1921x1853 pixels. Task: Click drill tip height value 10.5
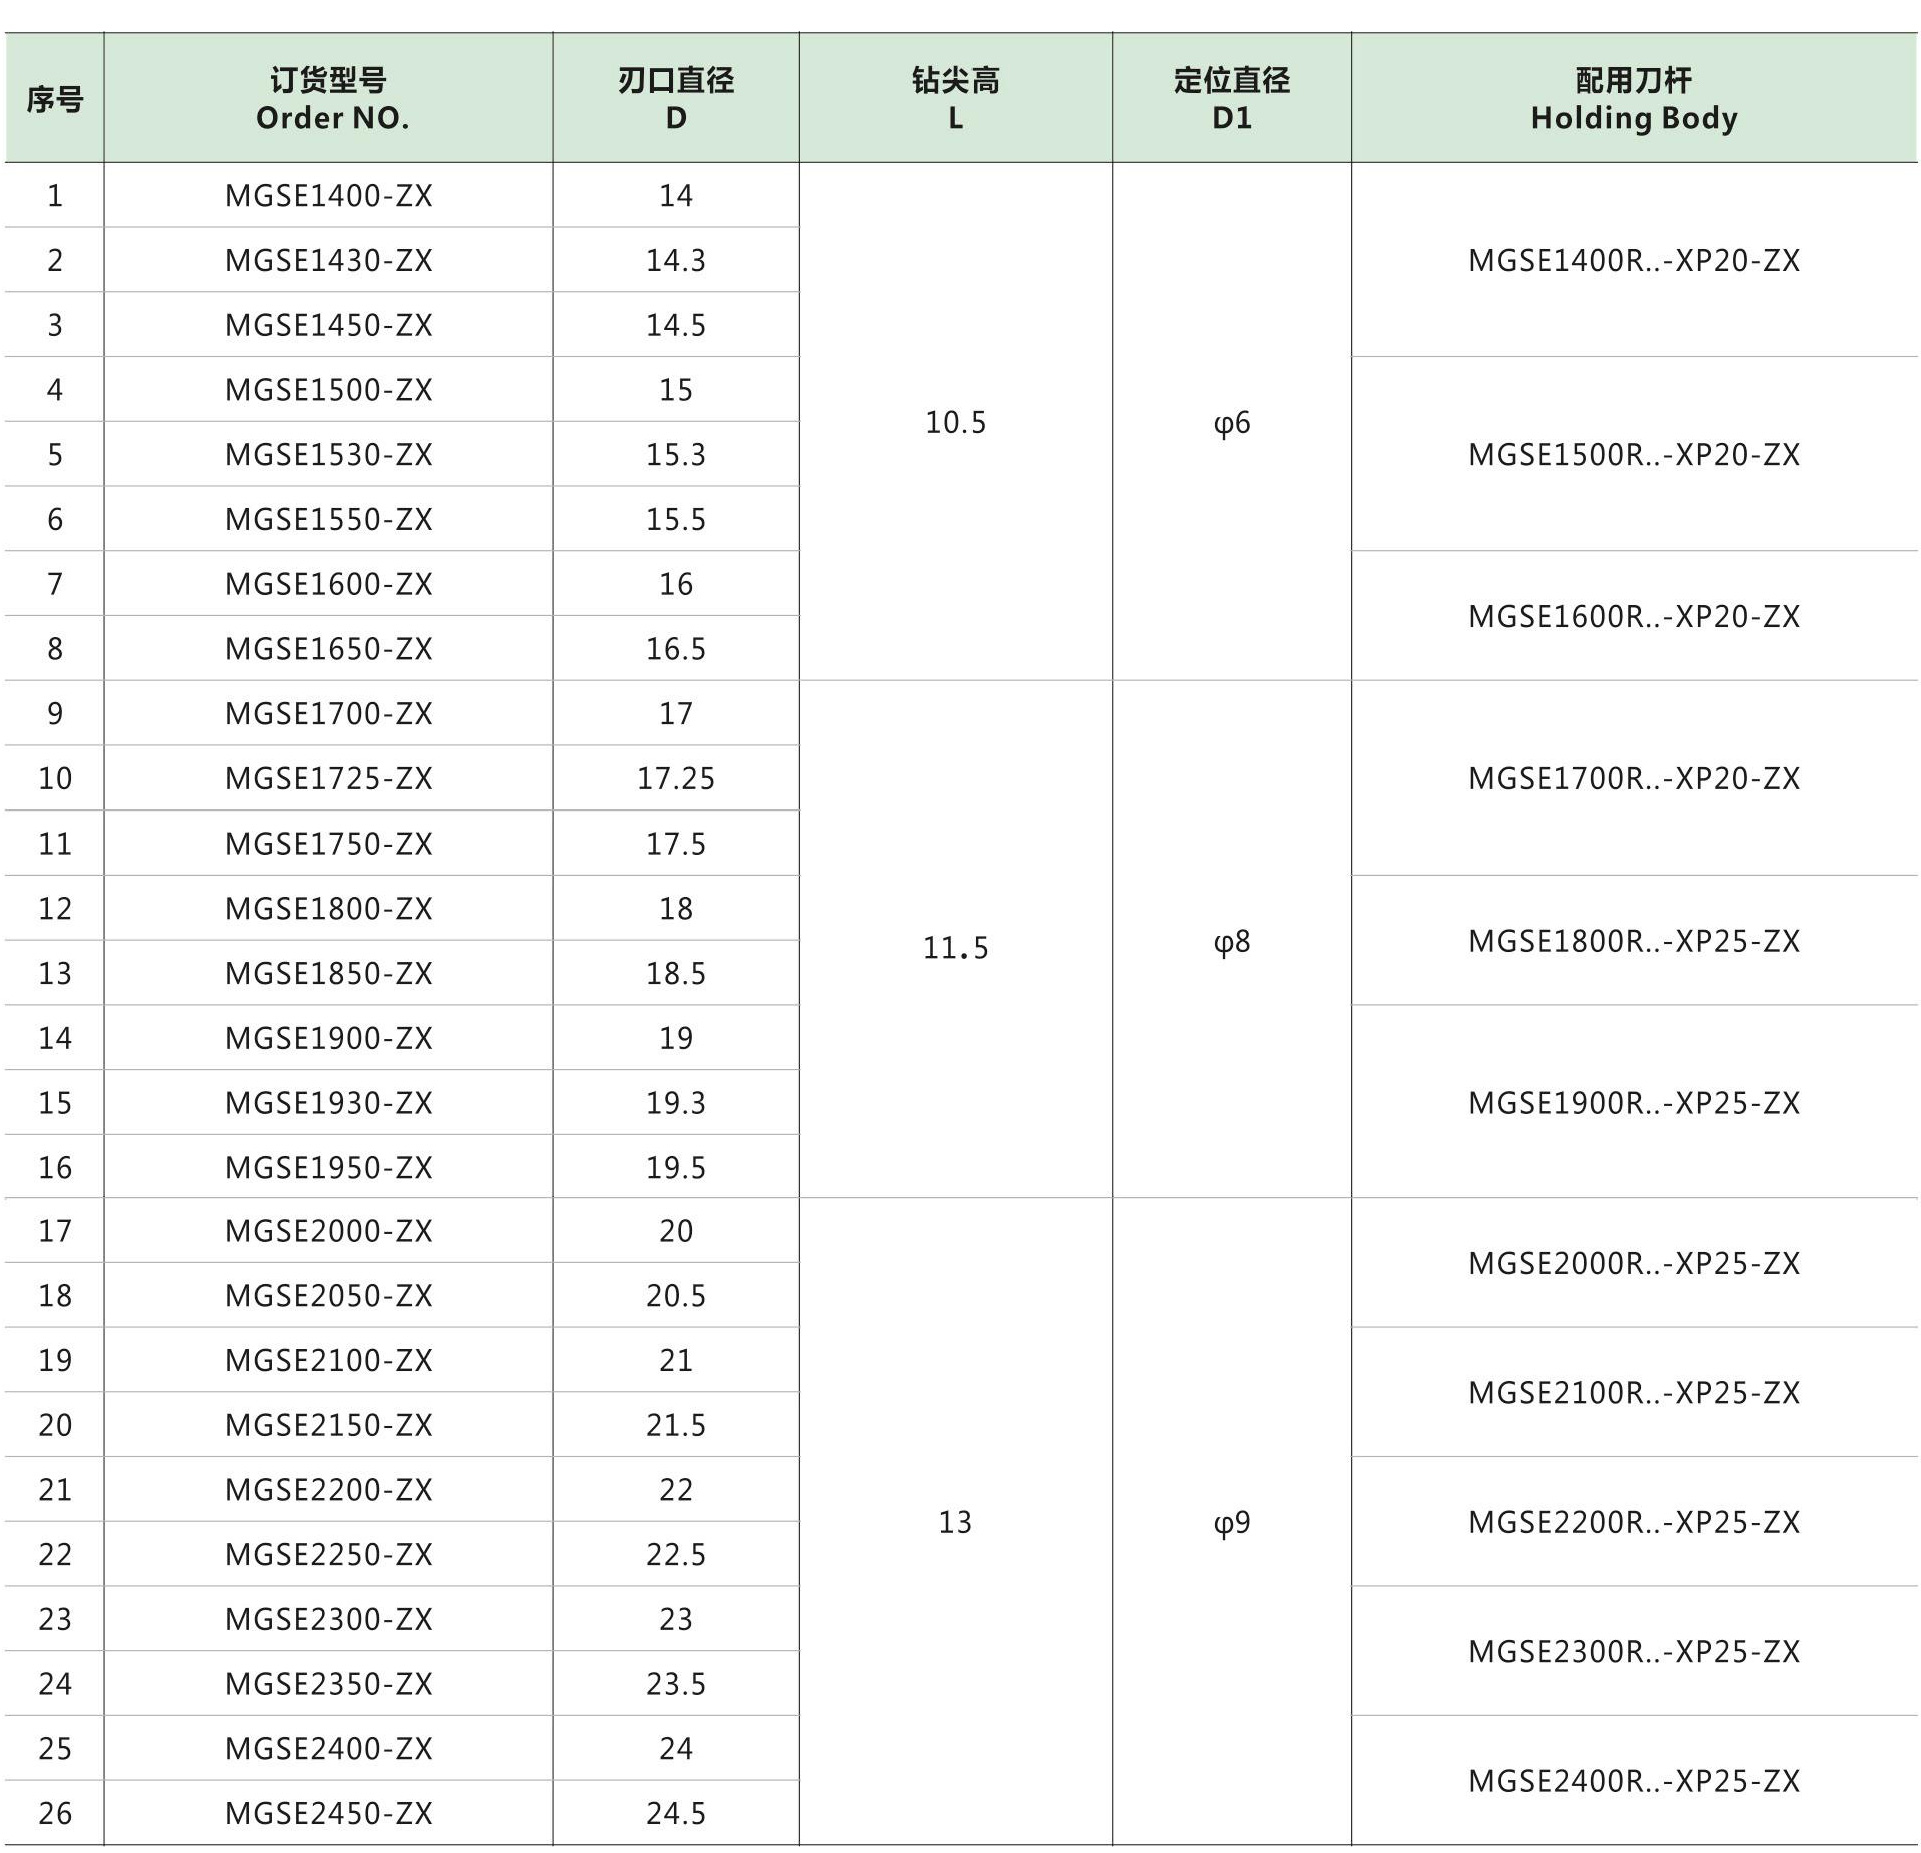coord(955,422)
